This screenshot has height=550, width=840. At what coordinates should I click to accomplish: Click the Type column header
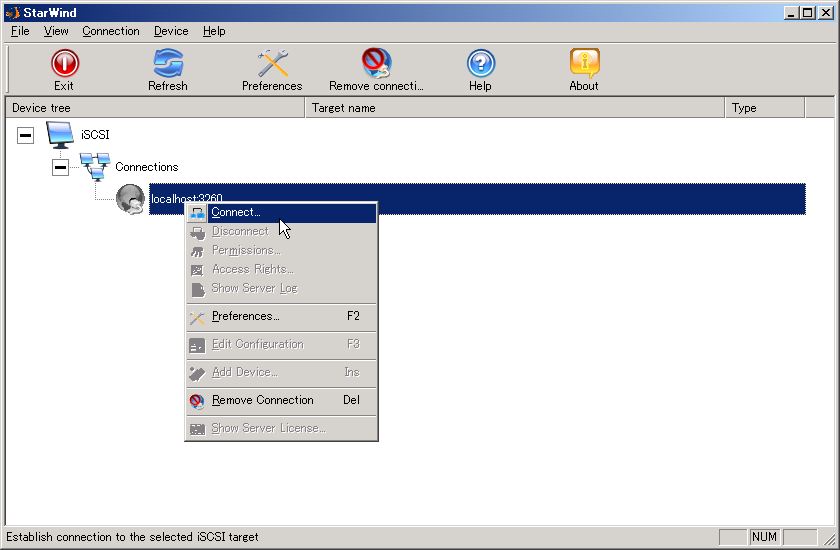point(765,108)
